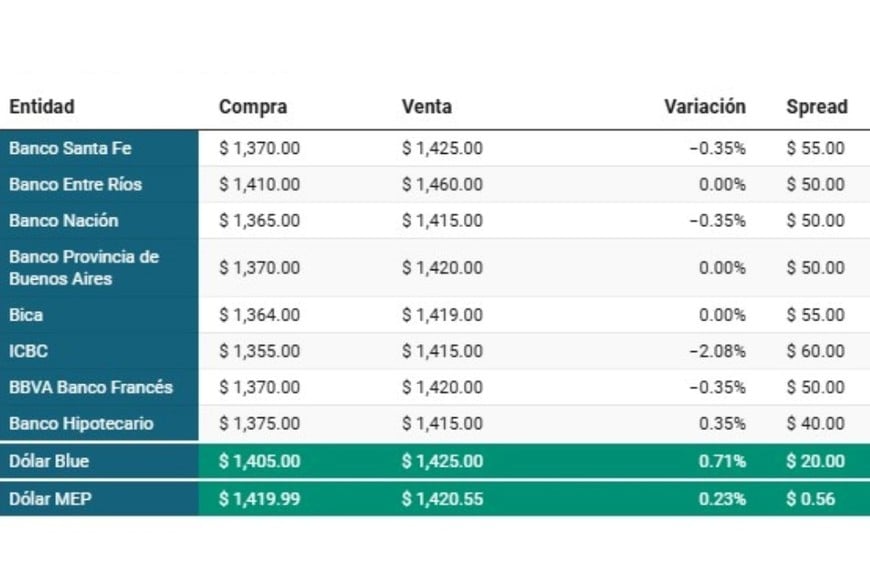
Task: Select the Venta column header
Action: point(427,107)
